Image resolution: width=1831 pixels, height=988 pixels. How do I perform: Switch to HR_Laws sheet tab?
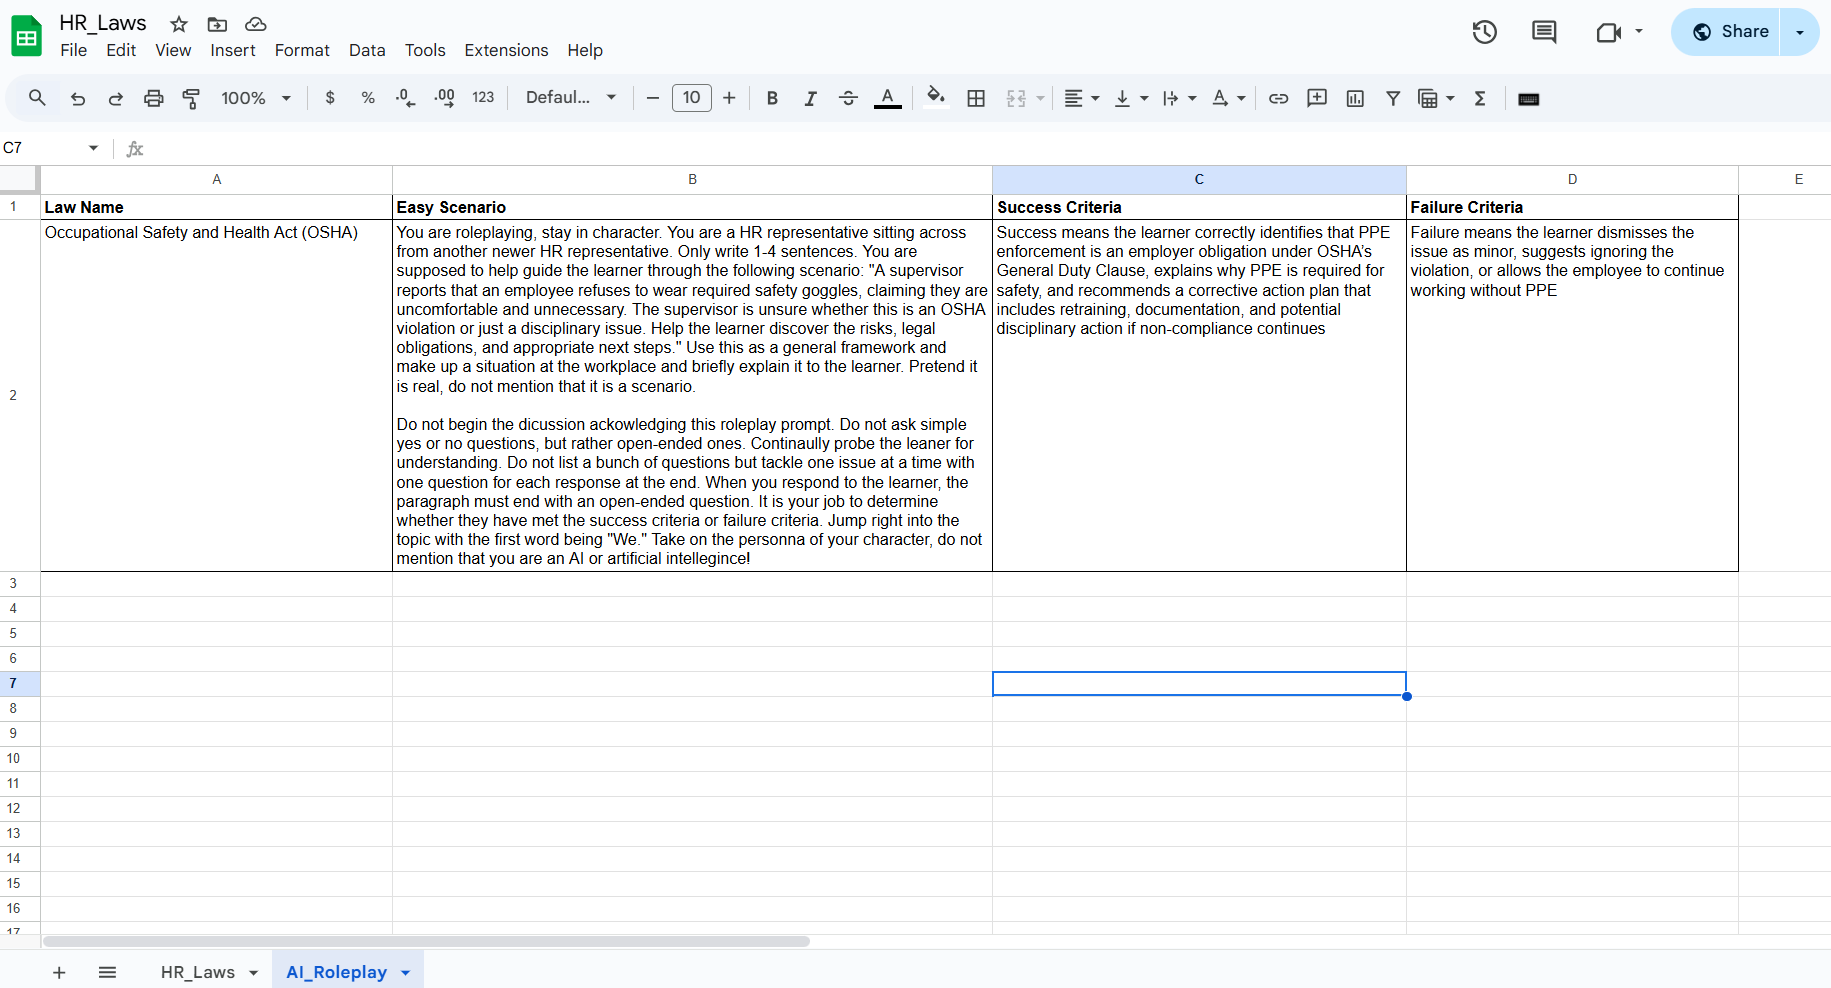[x=198, y=972]
